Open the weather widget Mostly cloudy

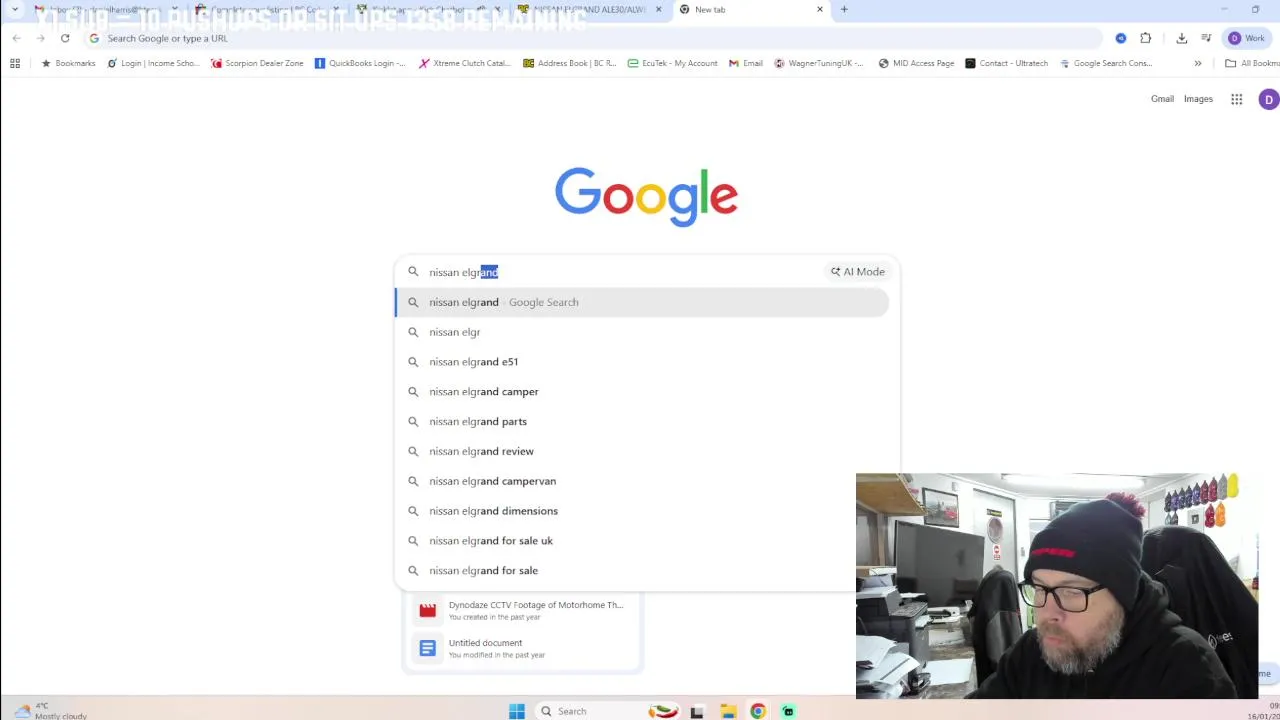52,711
